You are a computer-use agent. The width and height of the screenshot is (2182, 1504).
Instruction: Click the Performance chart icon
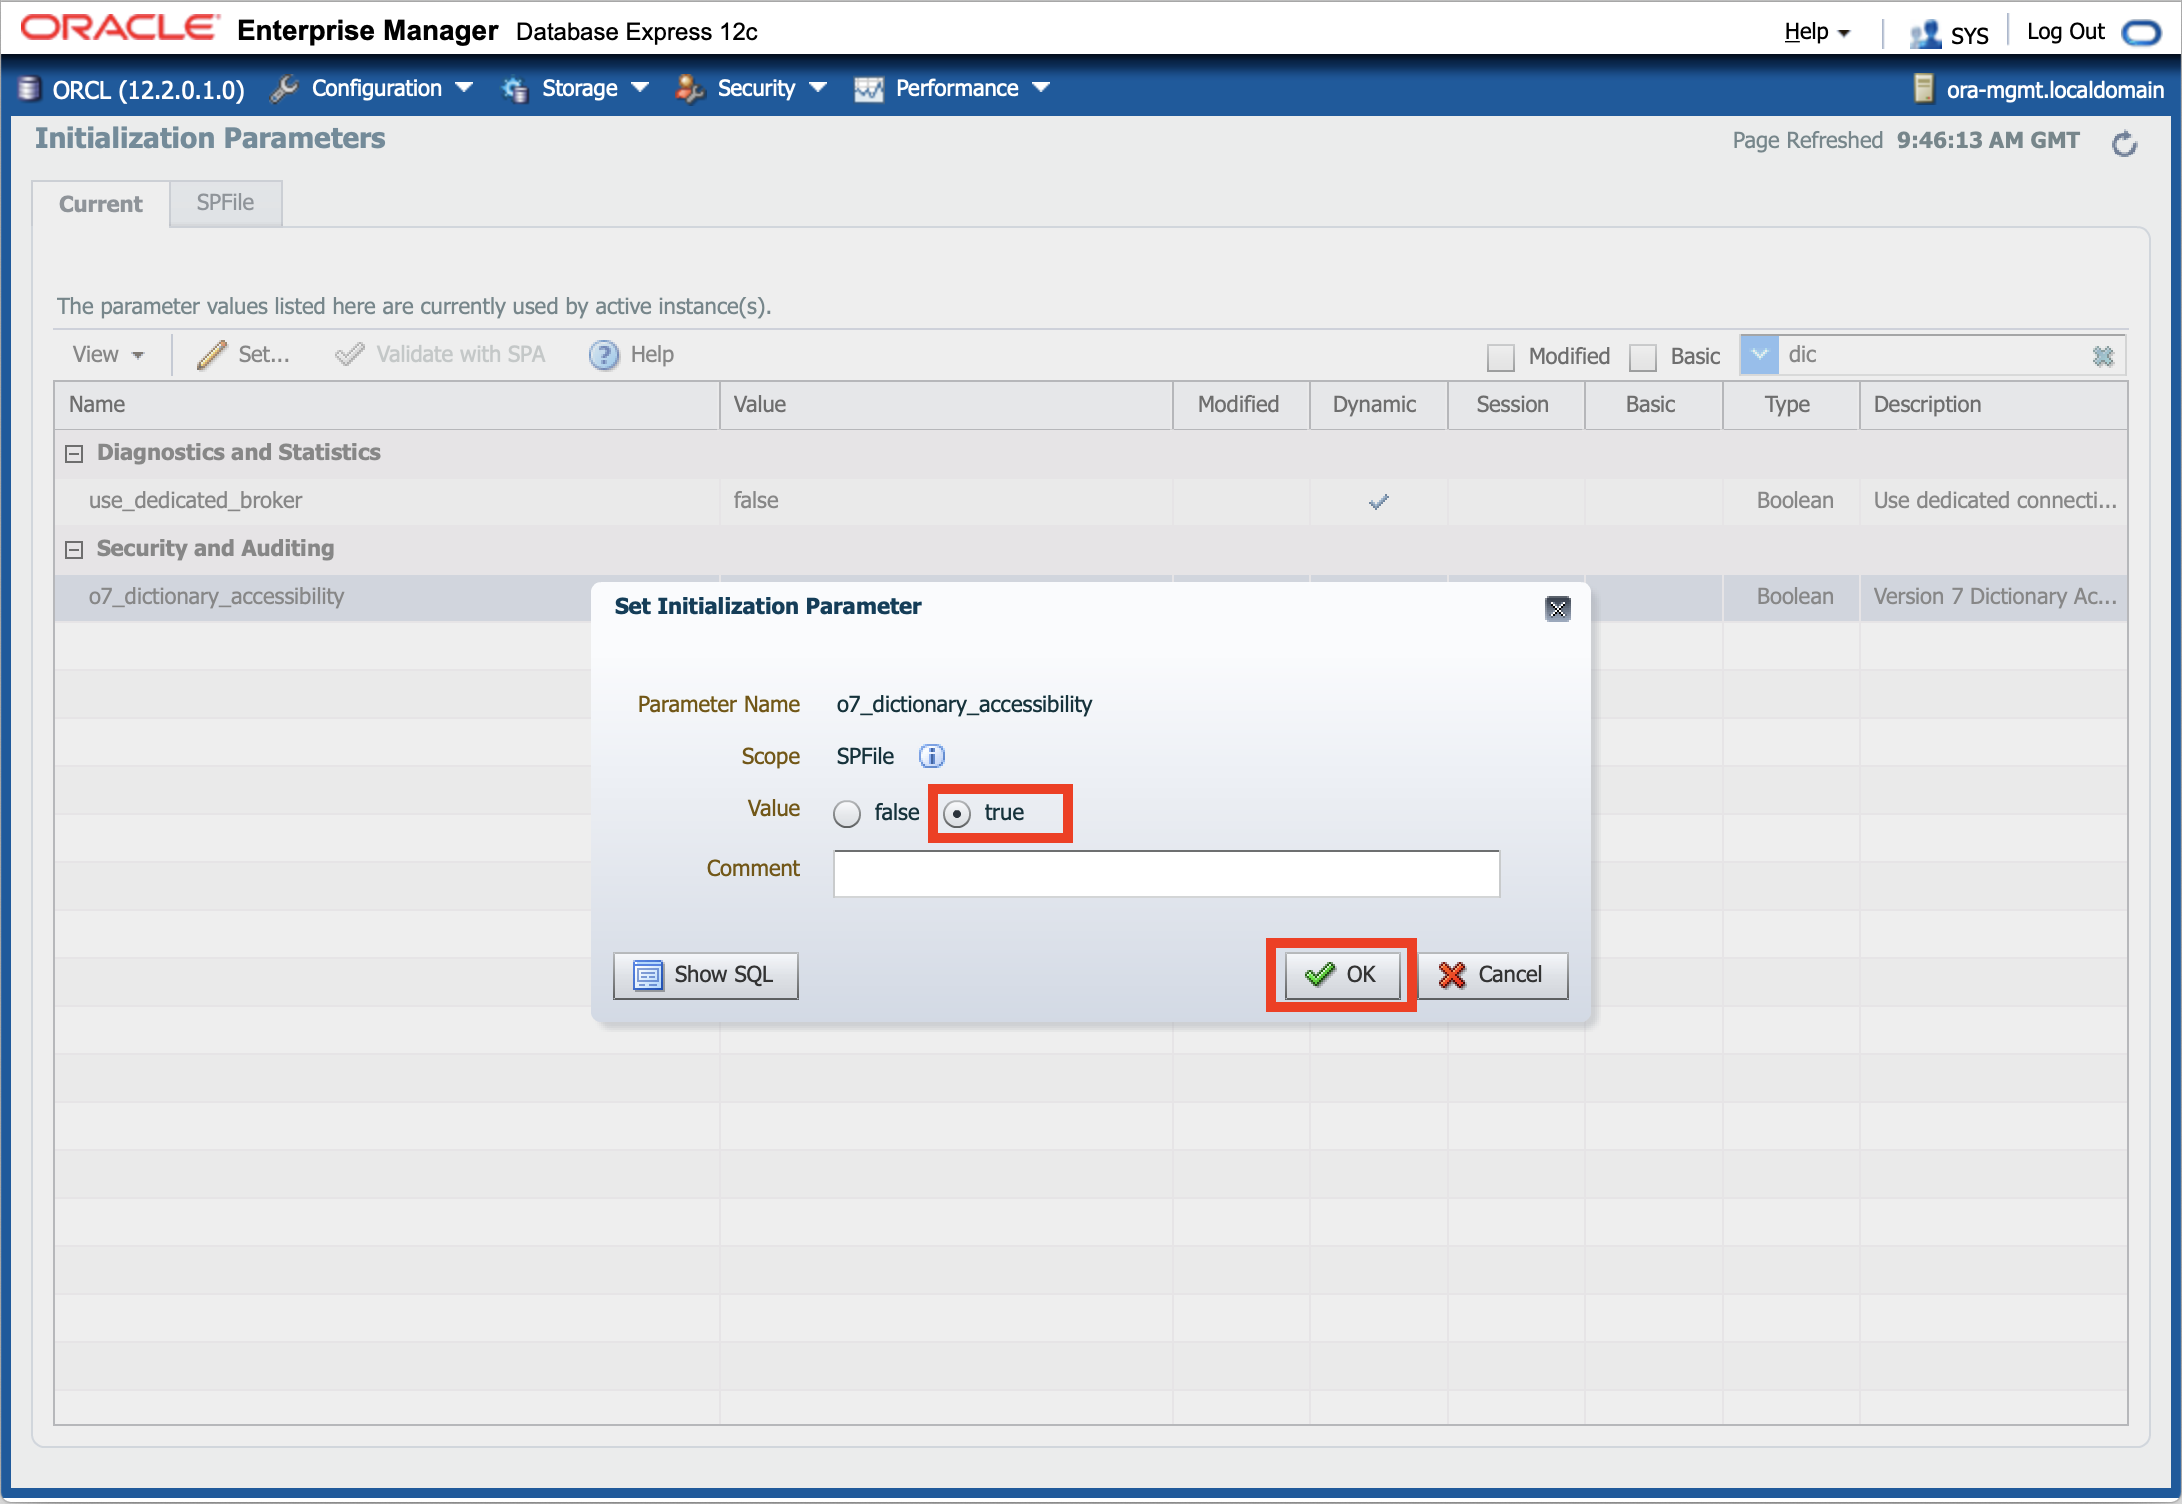868,89
